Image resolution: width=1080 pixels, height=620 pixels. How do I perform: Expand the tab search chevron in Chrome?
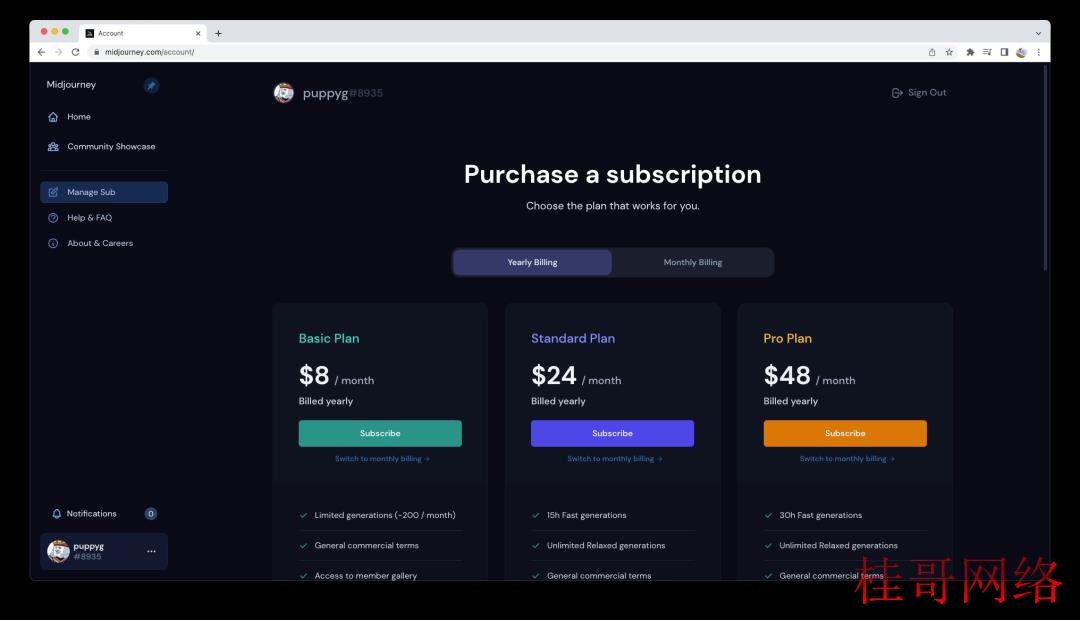[1038, 33]
